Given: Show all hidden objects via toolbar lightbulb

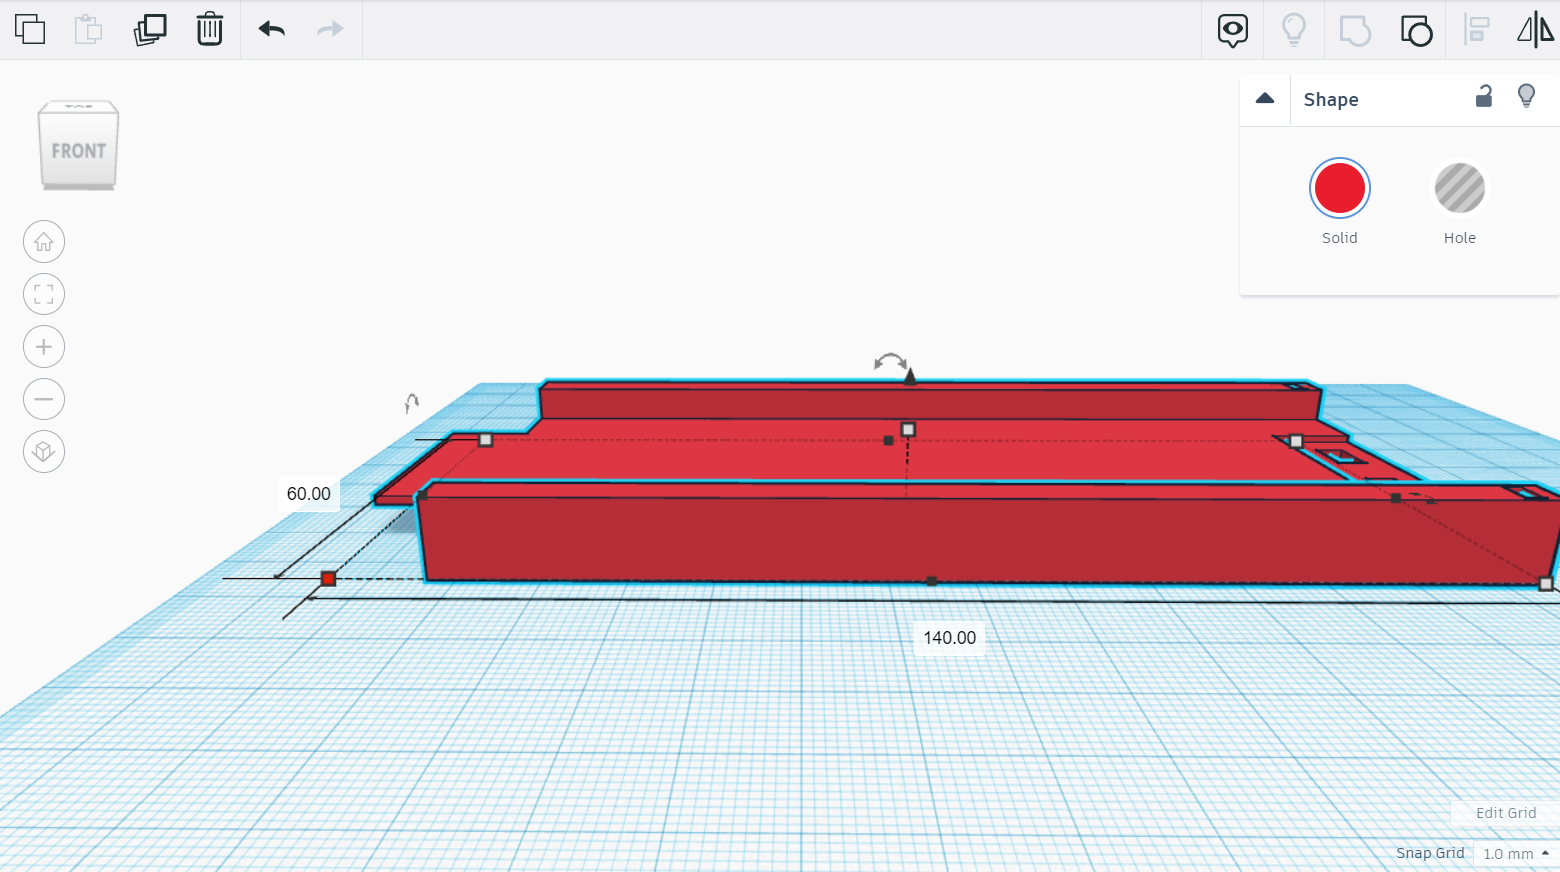Looking at the screenshot, I should click(x=1293, y=30).
